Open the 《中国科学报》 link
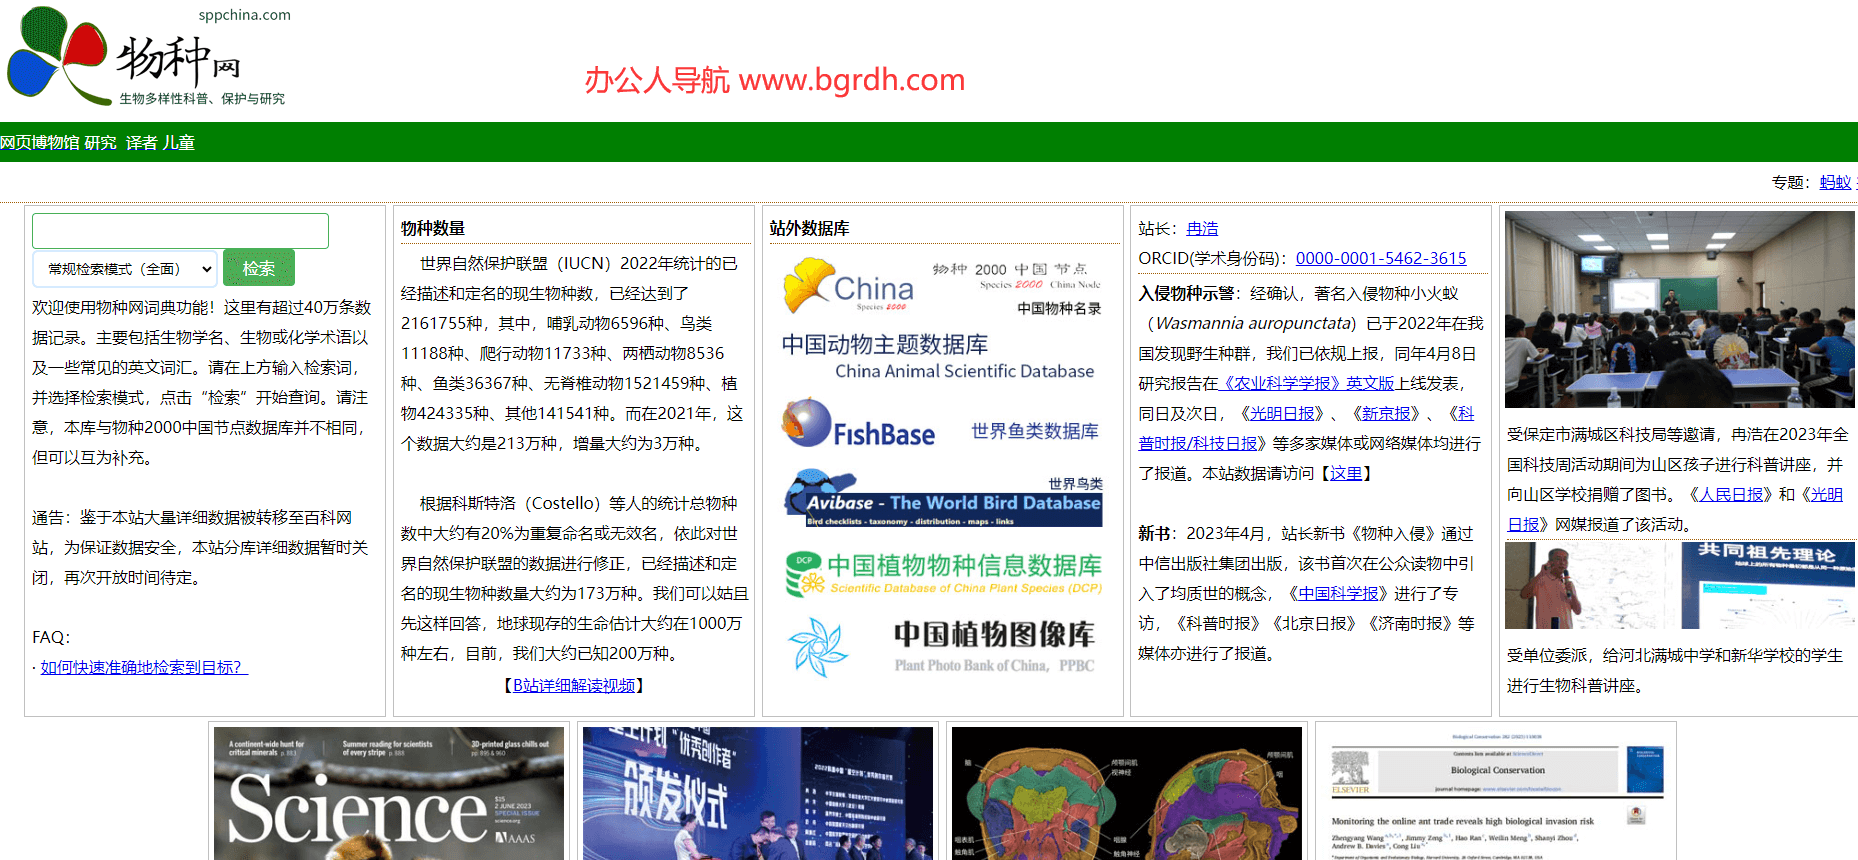Viewport: 1858px width, 860px height. (1338, 593)
